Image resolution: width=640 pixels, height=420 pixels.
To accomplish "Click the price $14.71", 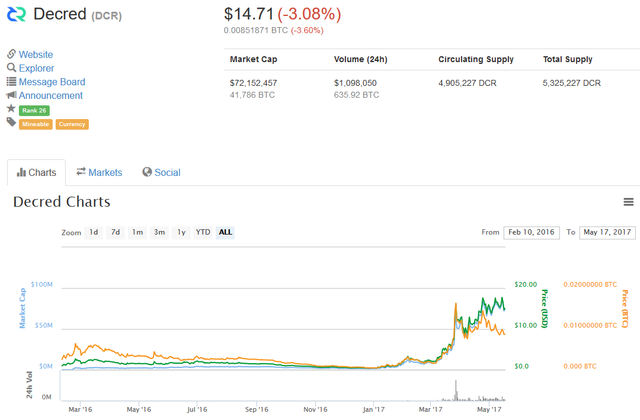I will click(249, 14).
